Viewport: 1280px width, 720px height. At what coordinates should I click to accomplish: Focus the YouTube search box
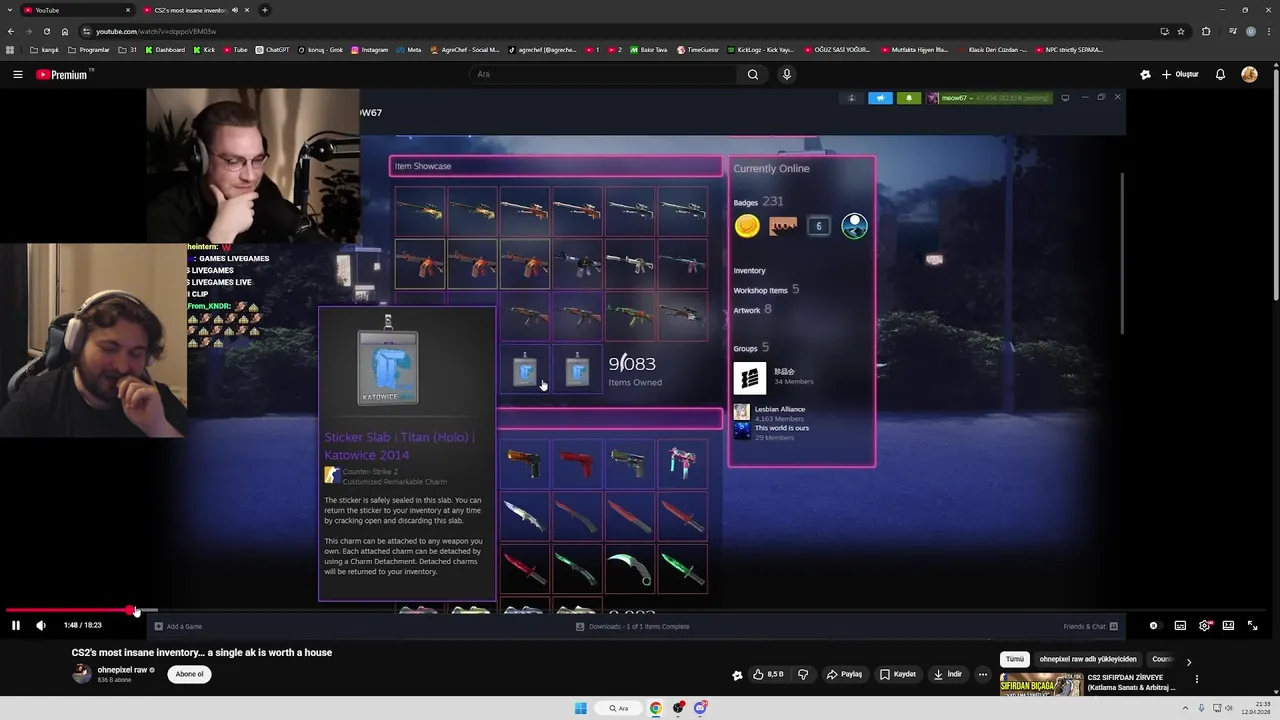click(x=605, y=74)
